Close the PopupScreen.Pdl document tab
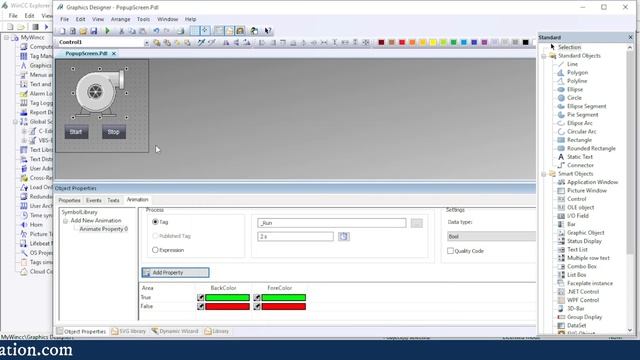The height and width of the screenshot is (360, 640). tap(114, 53)
